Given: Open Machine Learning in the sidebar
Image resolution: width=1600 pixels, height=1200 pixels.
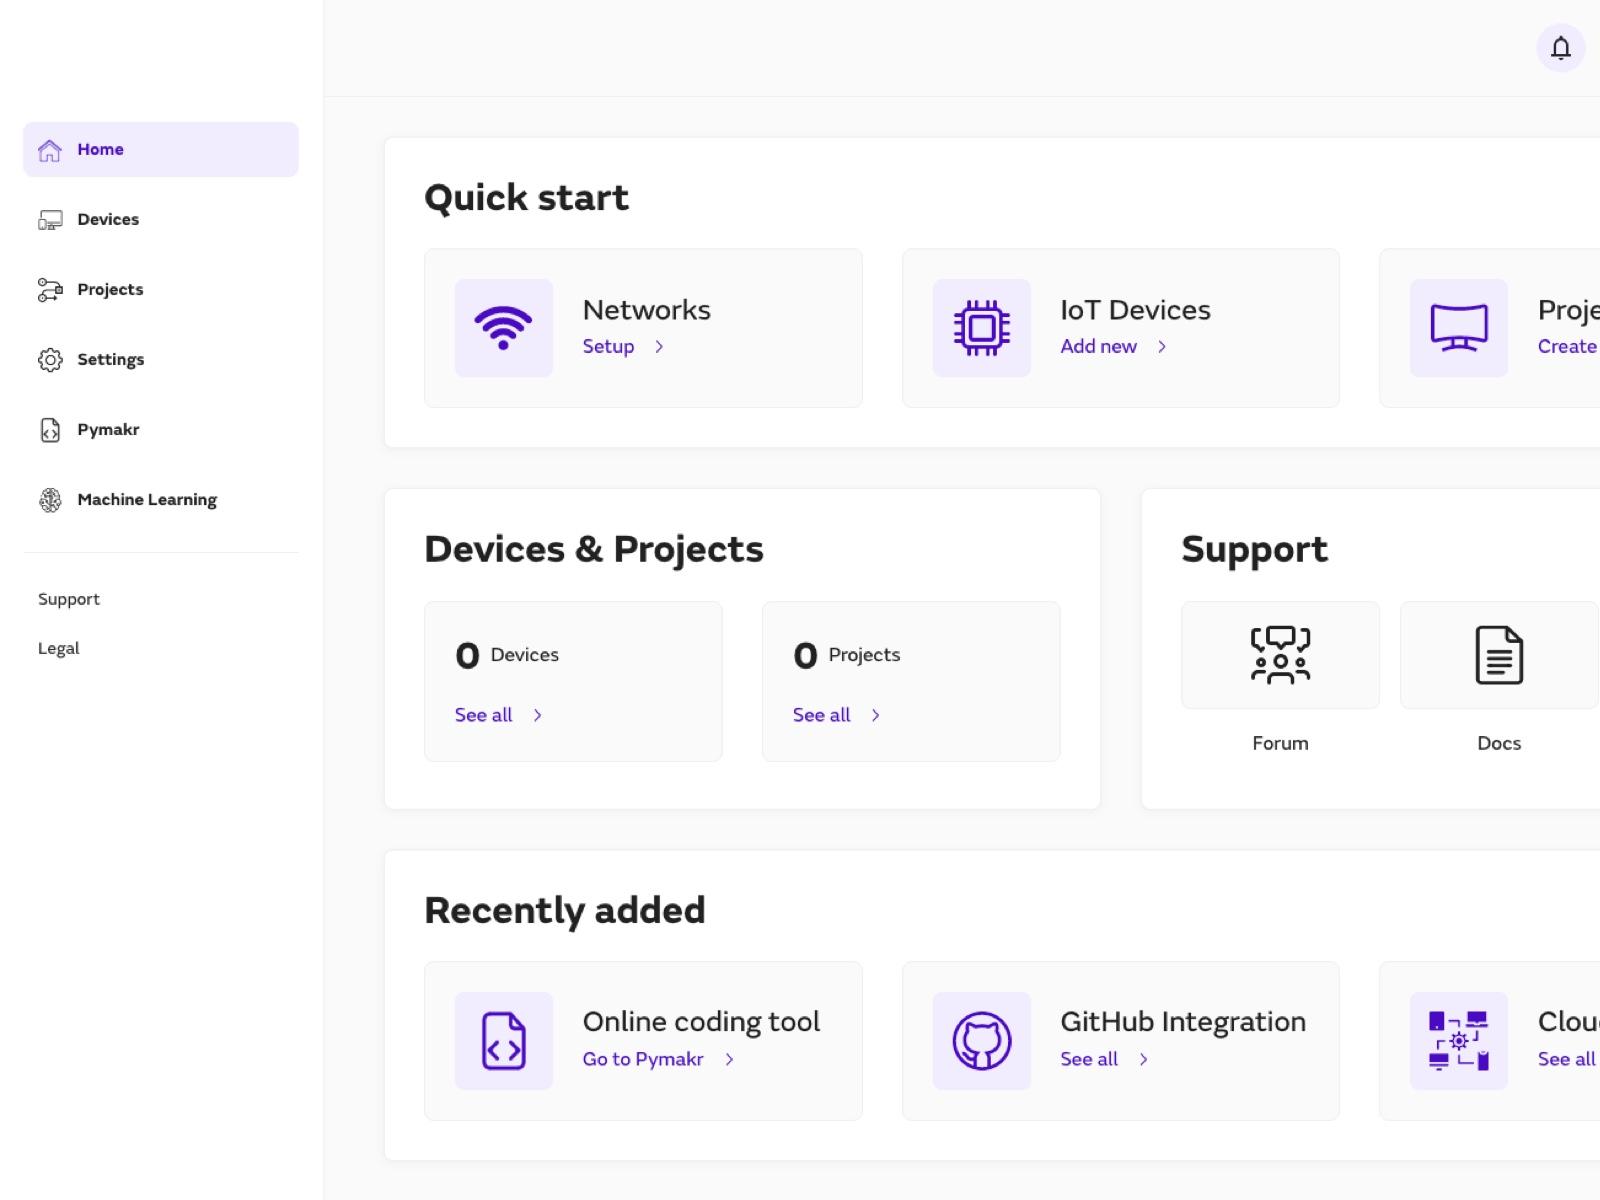Looking at the screenshot, I should pos(161,500).
